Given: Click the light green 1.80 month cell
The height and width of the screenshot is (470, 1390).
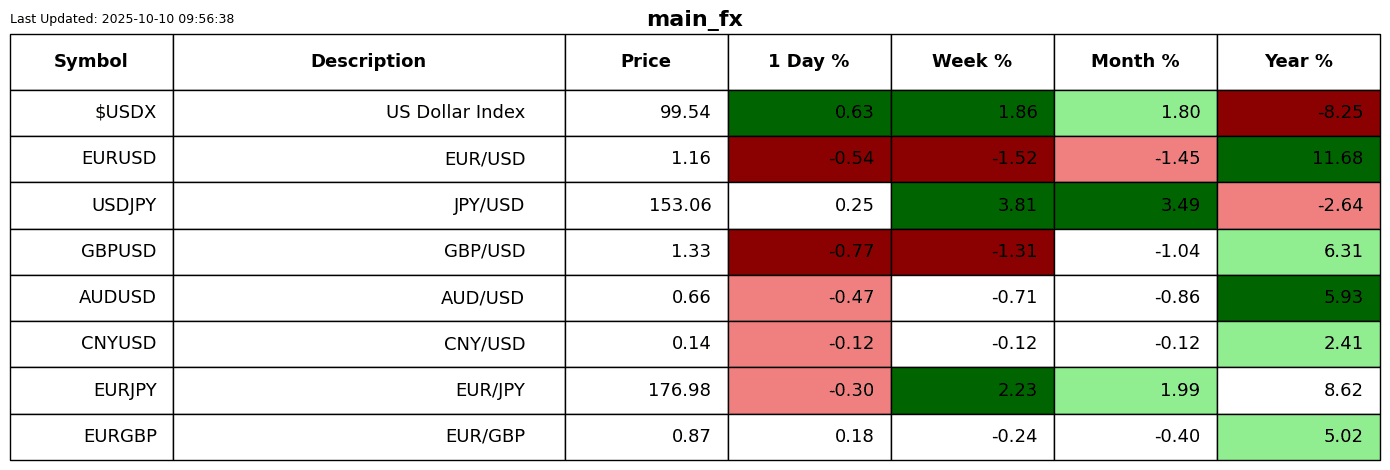Looking at the screenshot, I should coord(1135,113).
